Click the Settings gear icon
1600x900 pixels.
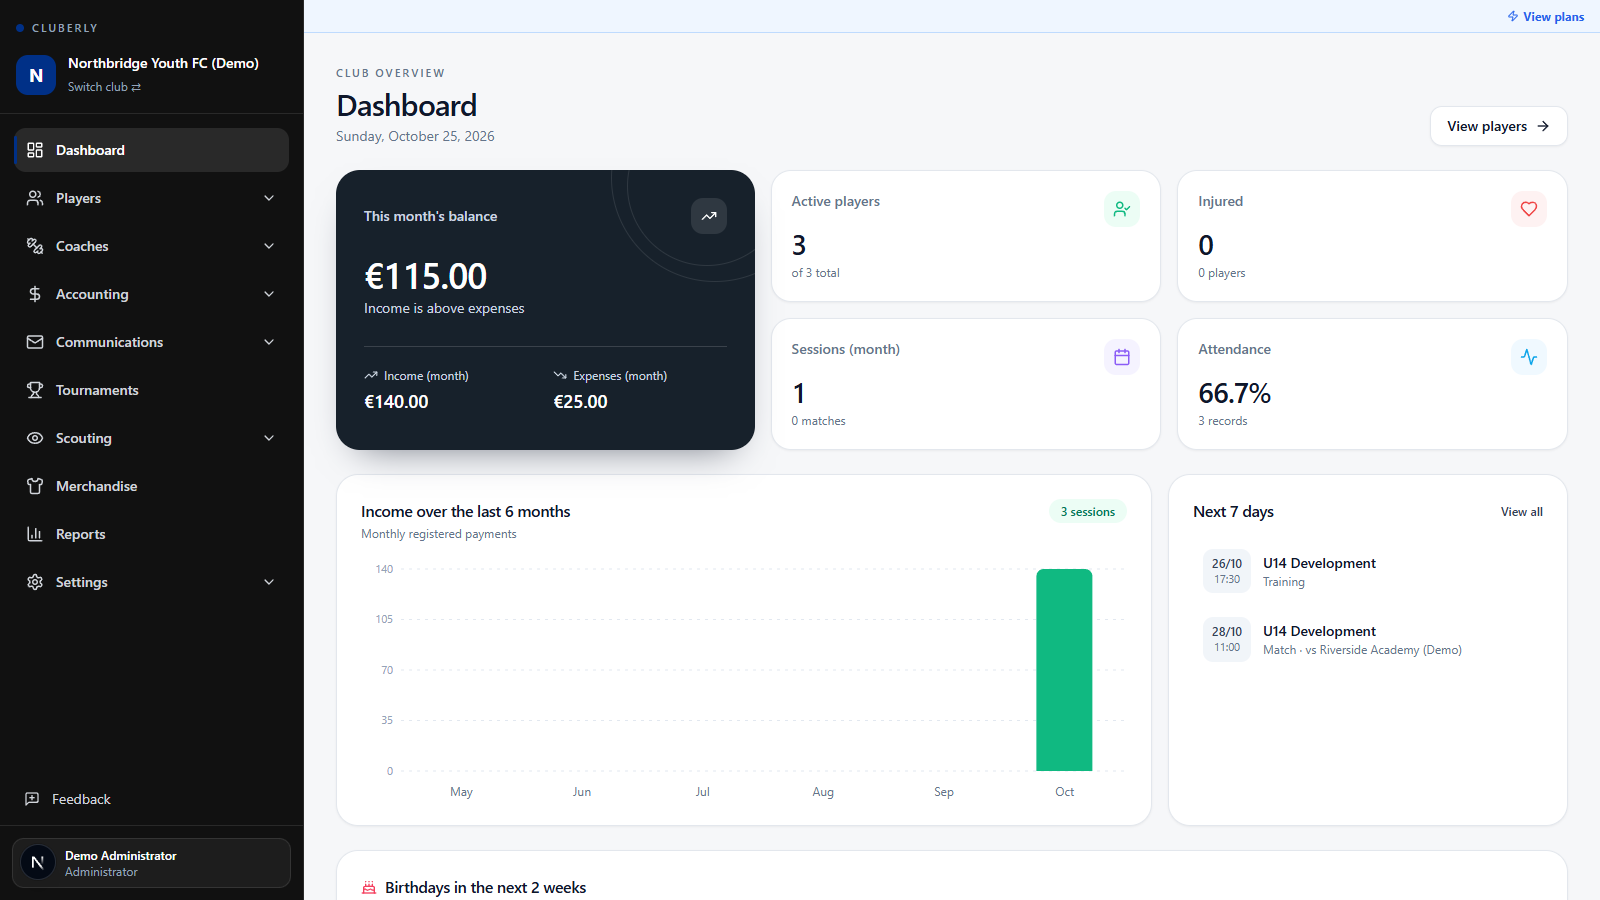click(x=35, y=582)
